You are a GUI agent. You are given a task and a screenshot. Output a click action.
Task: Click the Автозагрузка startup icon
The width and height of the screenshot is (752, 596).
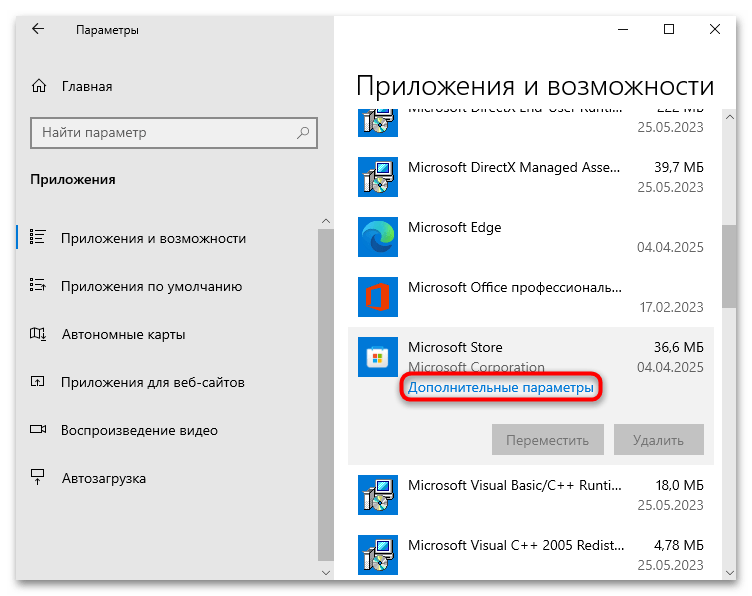pos(37,477)
